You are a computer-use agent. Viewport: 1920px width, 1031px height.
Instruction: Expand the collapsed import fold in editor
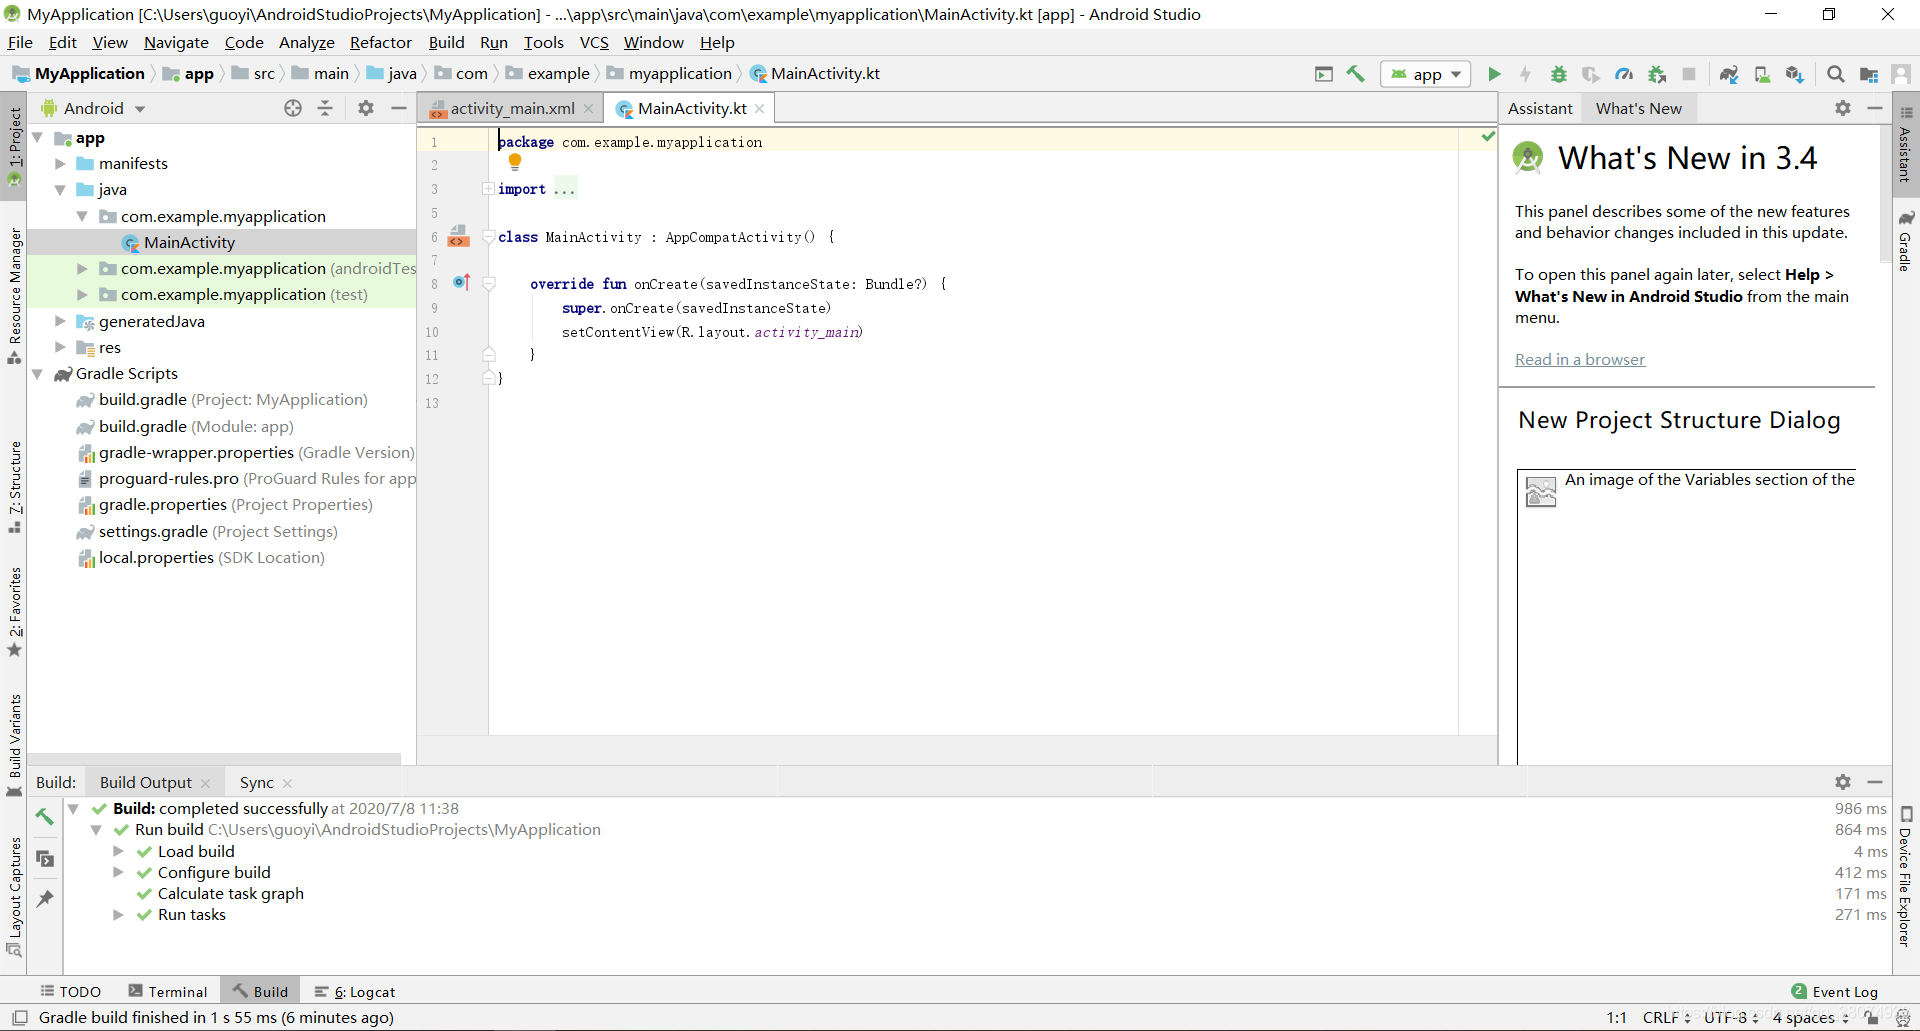pyautogui.click(x=488, y=189)
